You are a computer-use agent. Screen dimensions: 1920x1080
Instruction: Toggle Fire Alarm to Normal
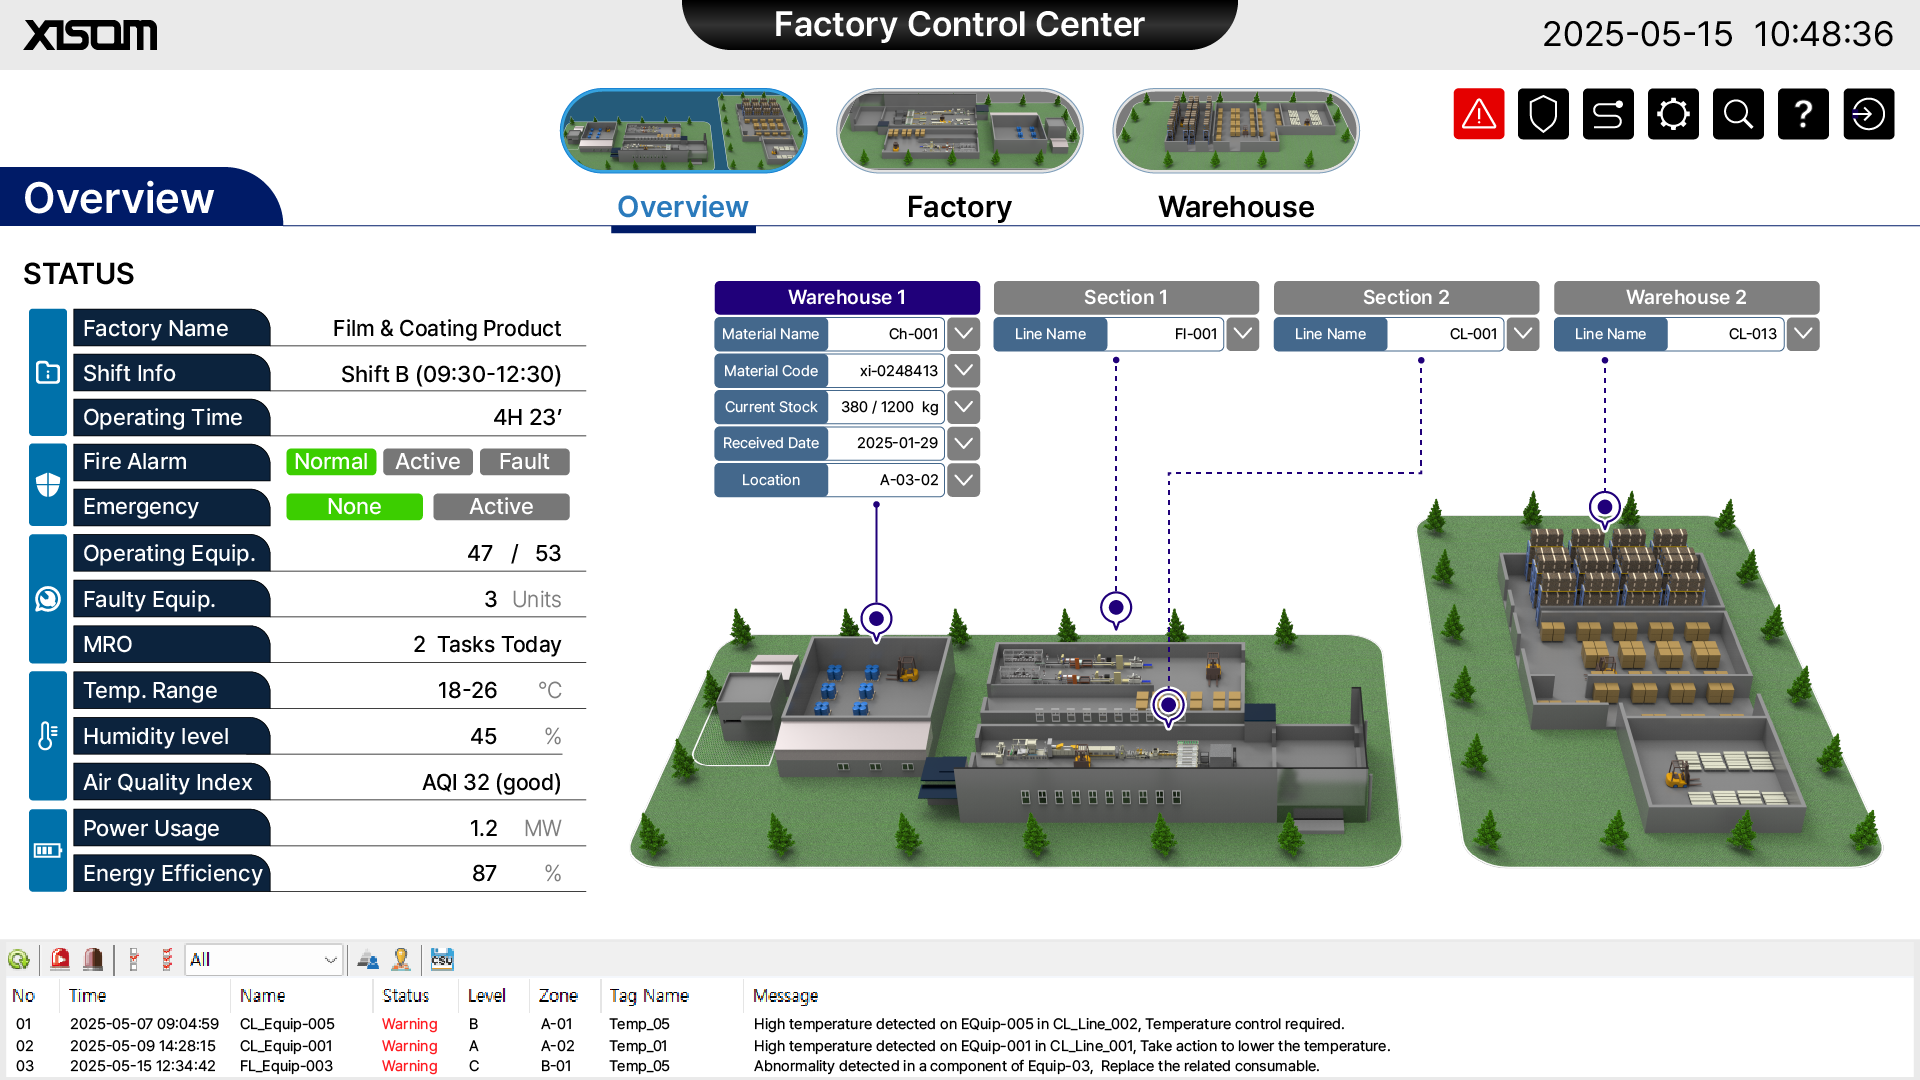tap(330, 461)
